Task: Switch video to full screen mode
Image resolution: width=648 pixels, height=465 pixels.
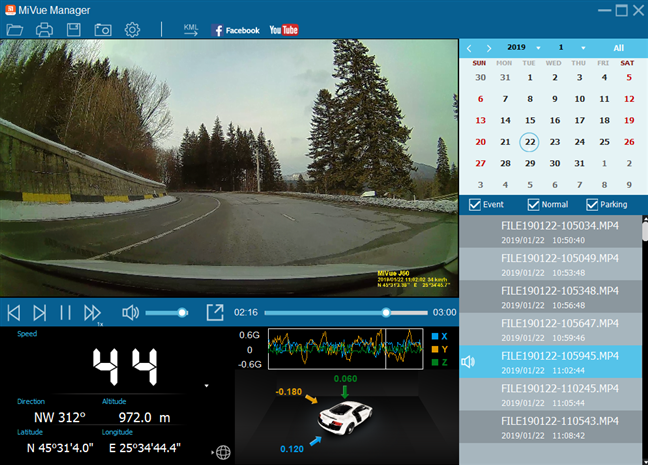Action: 215,312
